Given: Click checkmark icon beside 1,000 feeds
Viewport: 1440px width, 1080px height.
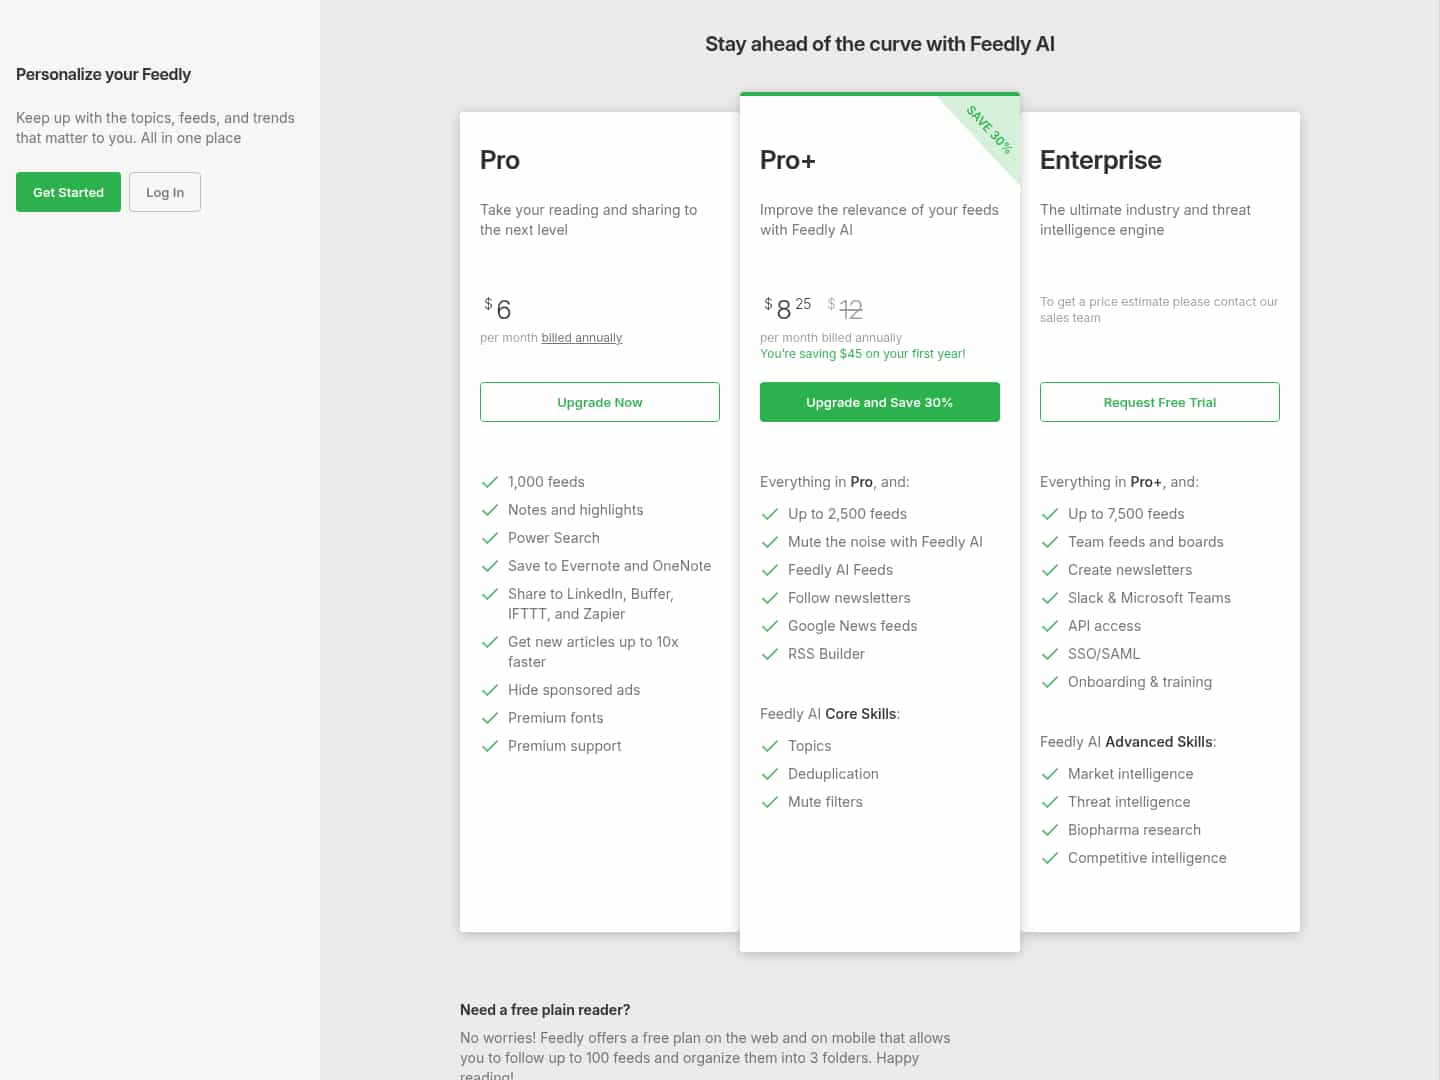Looking at the screenshot, I should pyautogui.click(x=490, y=482).
